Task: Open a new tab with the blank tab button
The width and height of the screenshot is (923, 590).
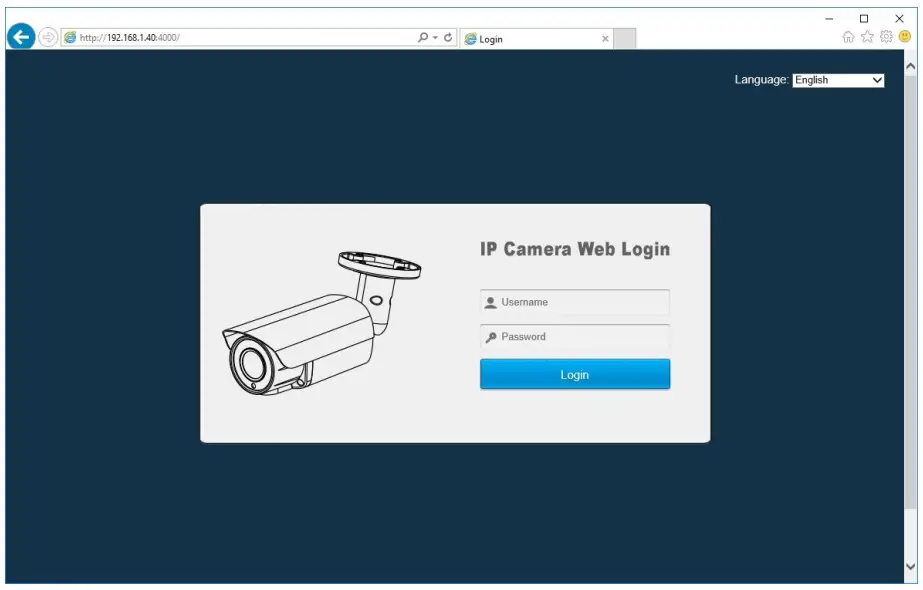Action: 625,39
